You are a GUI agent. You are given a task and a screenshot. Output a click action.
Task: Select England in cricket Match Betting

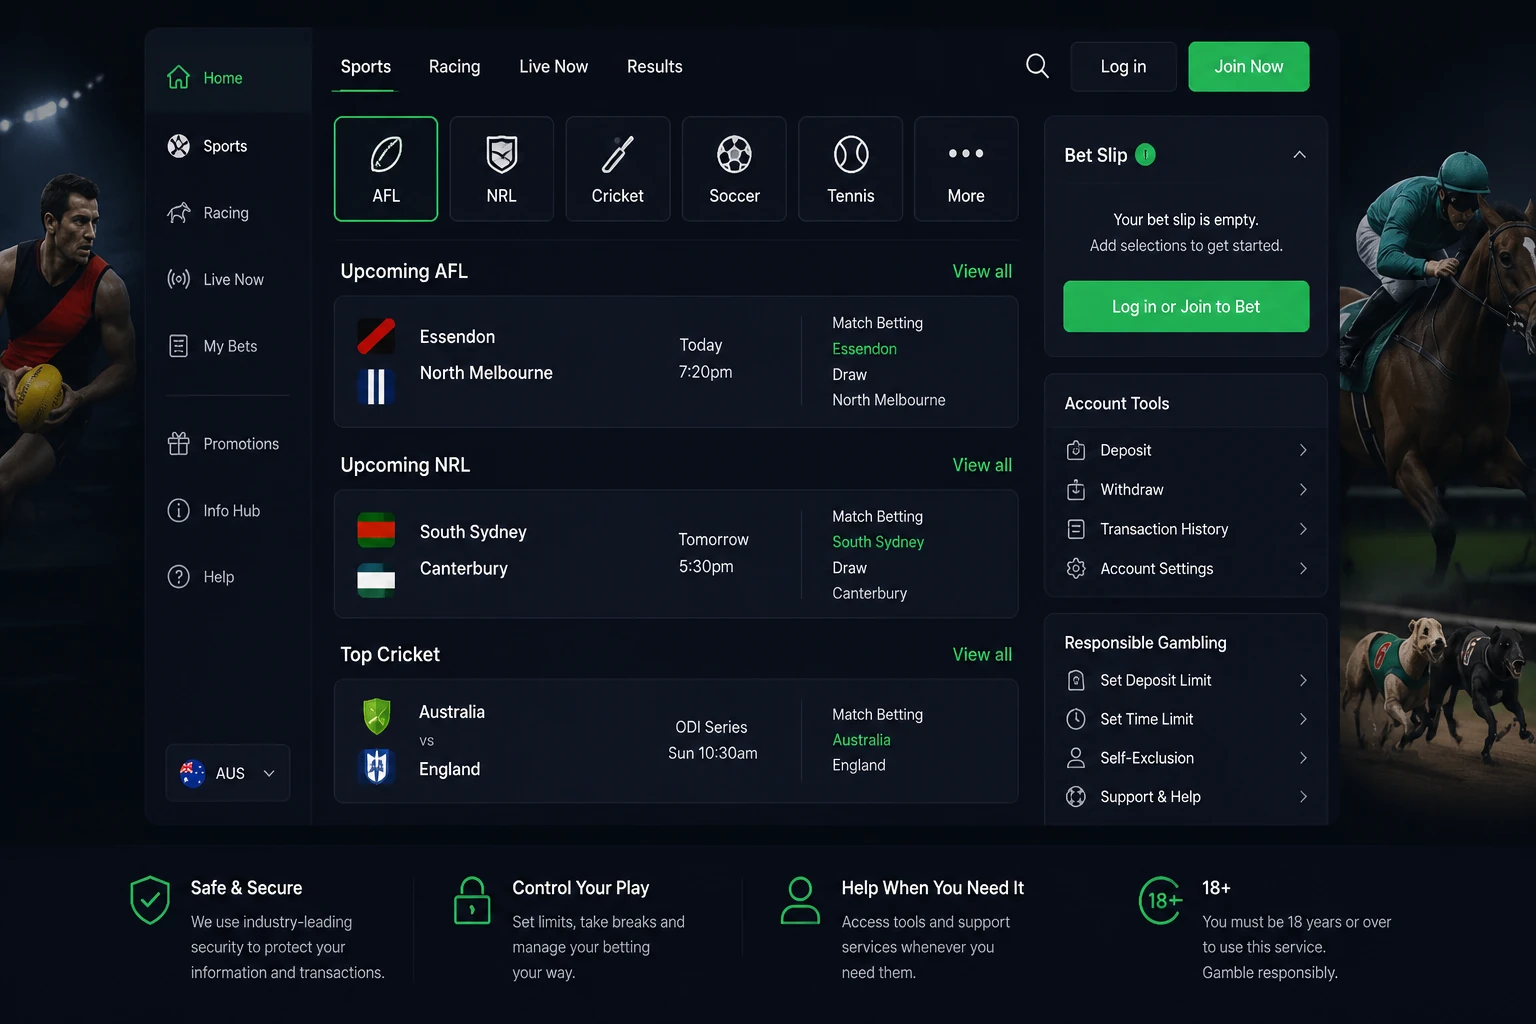(x=858, y=765)
